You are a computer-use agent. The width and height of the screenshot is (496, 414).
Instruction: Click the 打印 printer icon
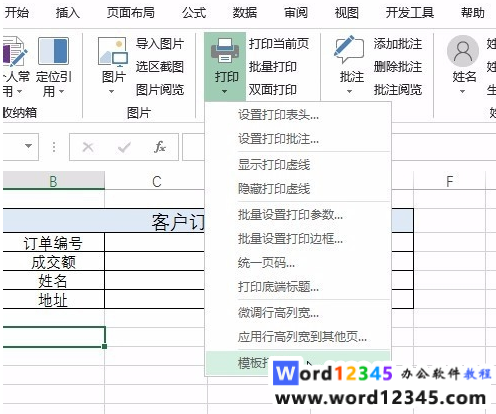coord(225,50)
